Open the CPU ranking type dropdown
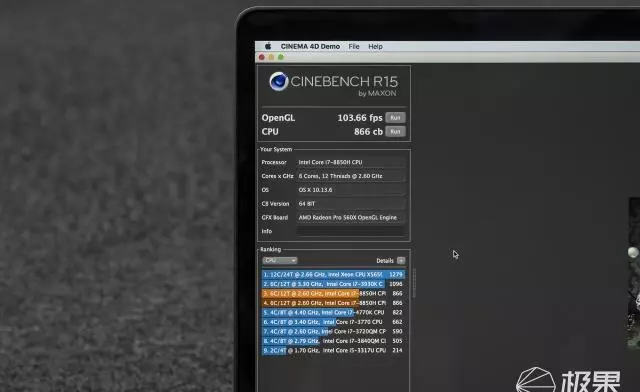Viewport: 640px width, 392px height. coord(280,261)
